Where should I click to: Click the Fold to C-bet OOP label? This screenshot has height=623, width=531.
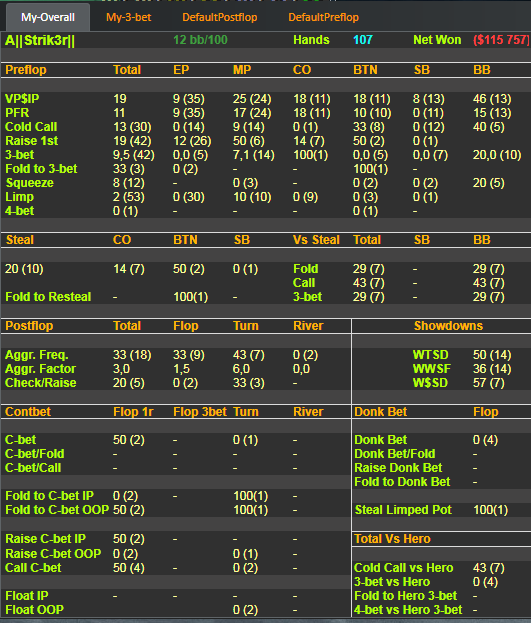tap(57, 510)
